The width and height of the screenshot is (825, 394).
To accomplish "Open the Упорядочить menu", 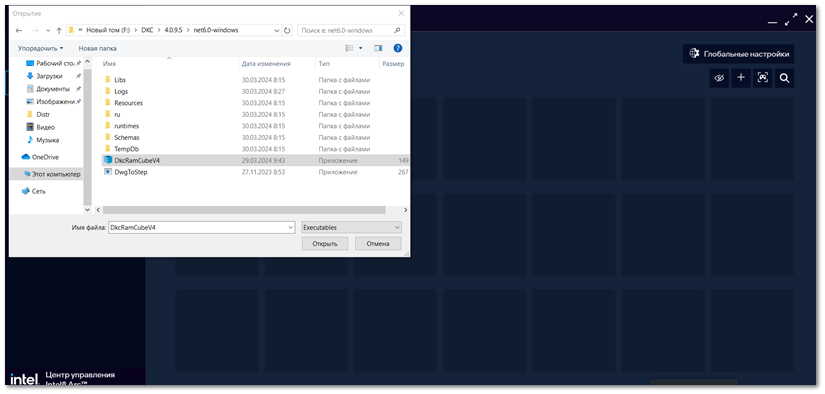I will click(41, 48).
